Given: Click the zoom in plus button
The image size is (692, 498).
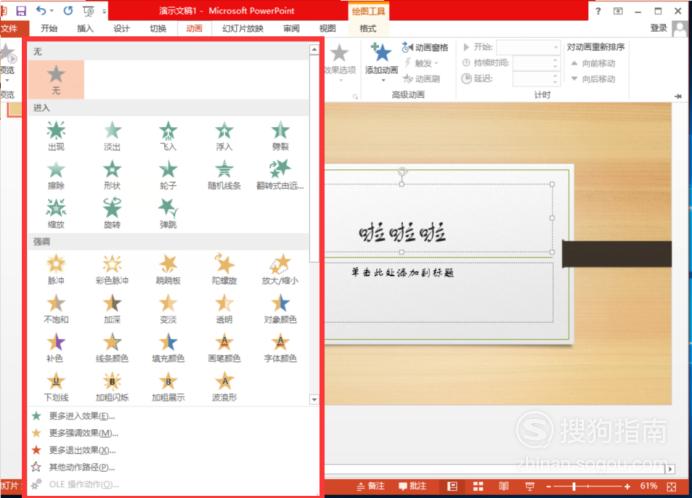Looking at the screenshot, I should pos(627,487).
